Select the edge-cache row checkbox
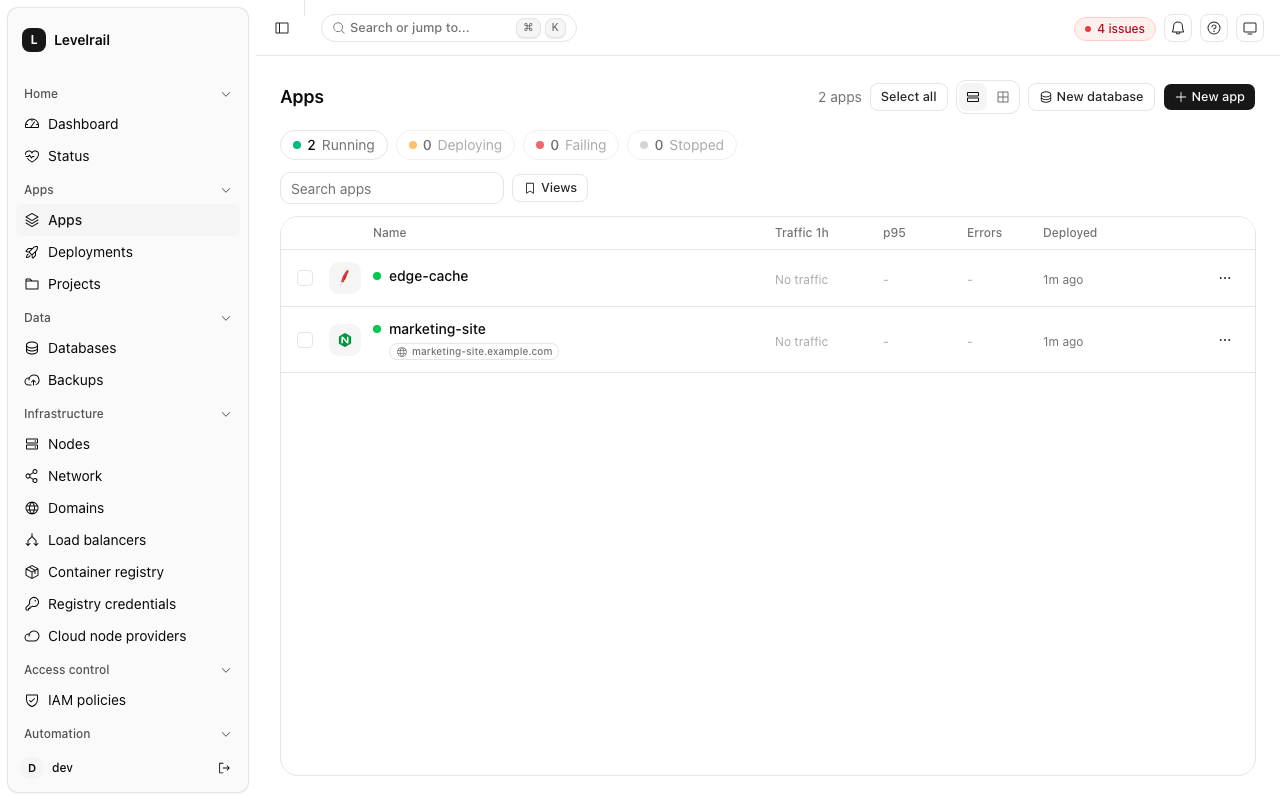 point(305,278)
